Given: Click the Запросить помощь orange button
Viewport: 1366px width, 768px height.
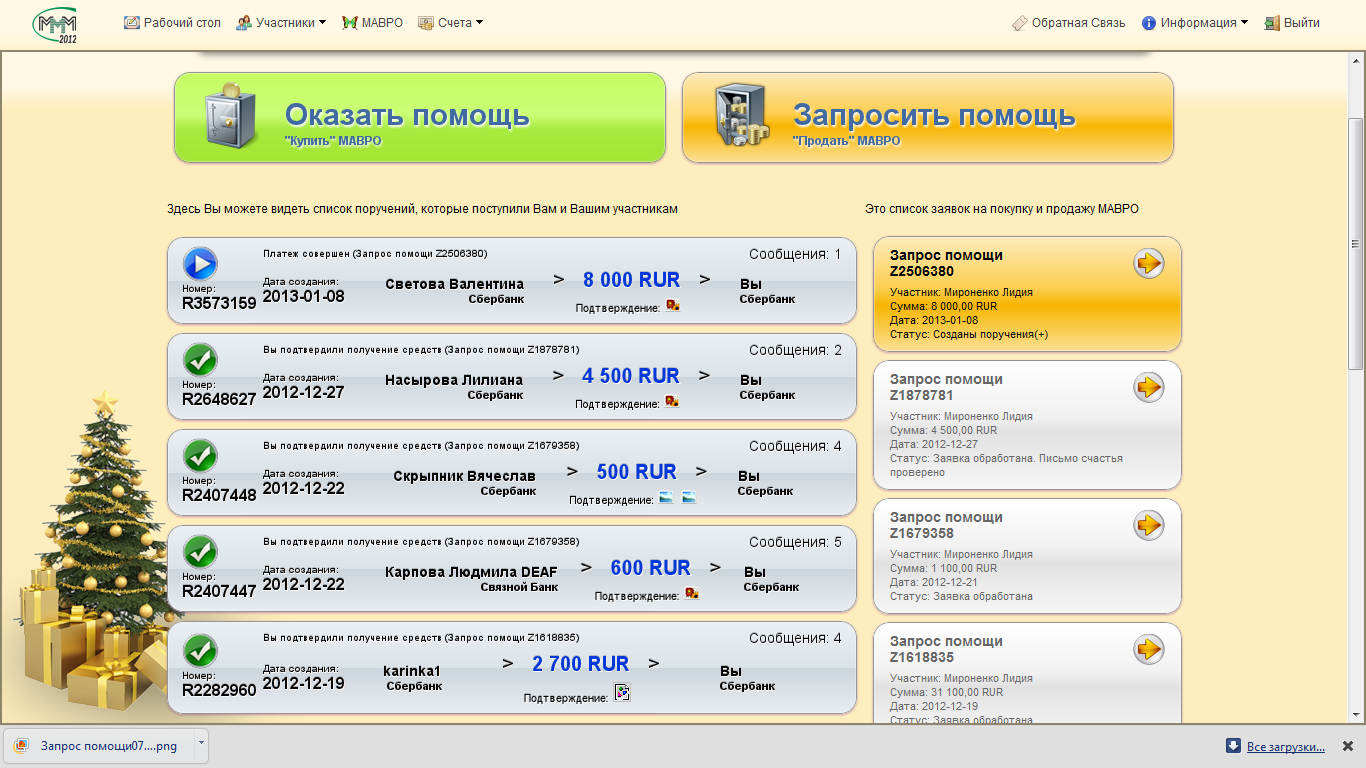Looking at the screenshot, I should [928, 117].
